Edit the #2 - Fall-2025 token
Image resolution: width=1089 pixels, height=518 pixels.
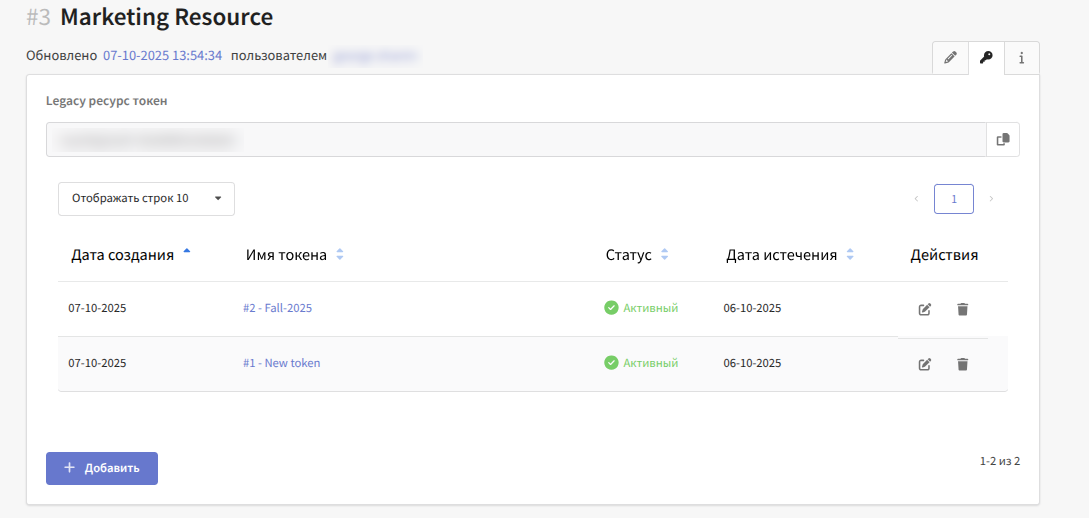click(925, 309)
